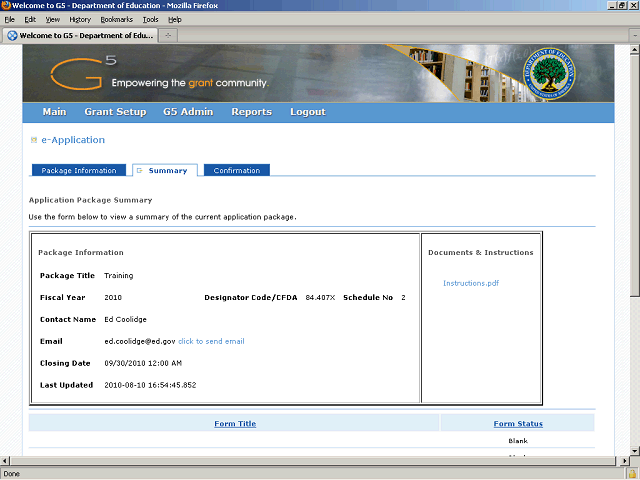
Task: Open the Edit menu
Action: click(30, 20)
